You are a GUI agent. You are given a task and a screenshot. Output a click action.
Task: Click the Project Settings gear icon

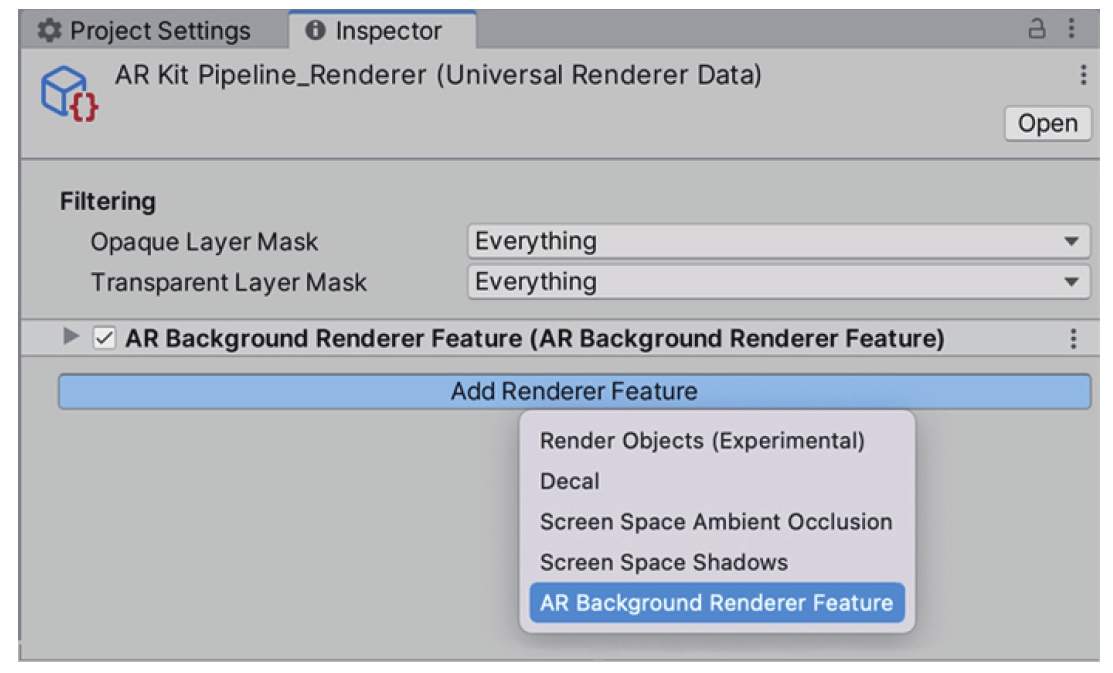[x=49, y=31]
